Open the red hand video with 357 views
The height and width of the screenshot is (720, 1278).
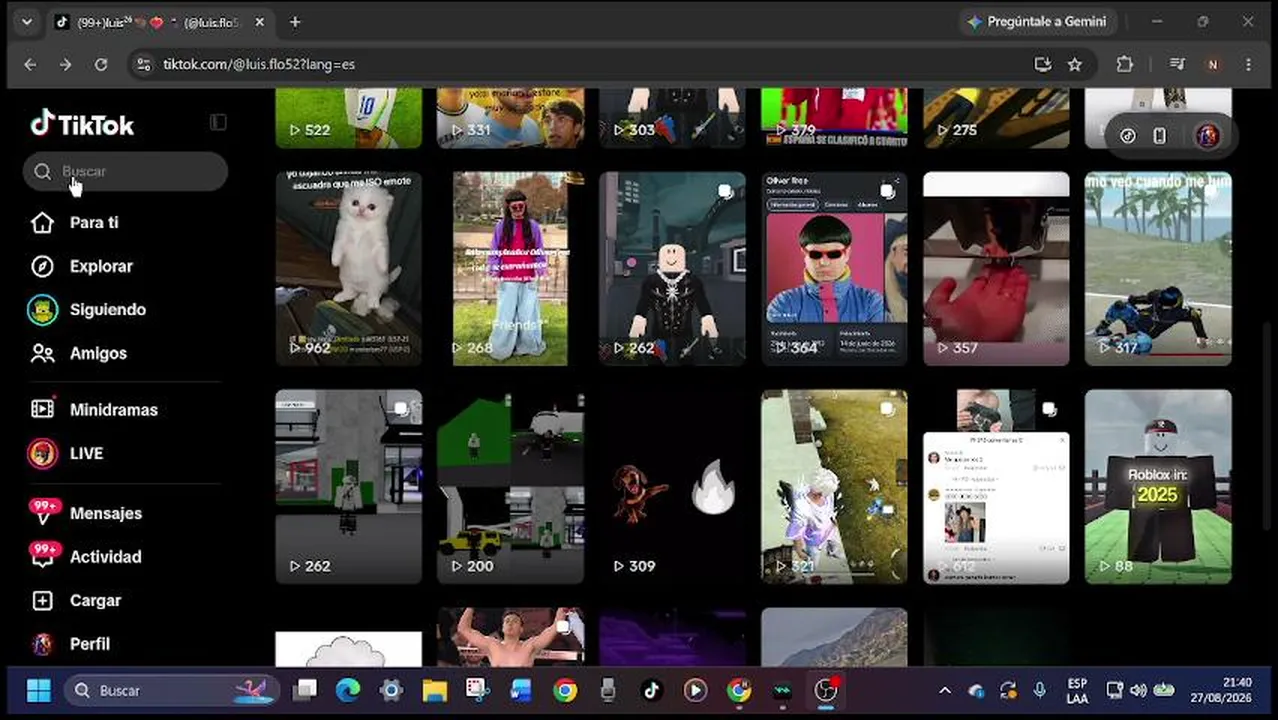(x=996, y=268)
